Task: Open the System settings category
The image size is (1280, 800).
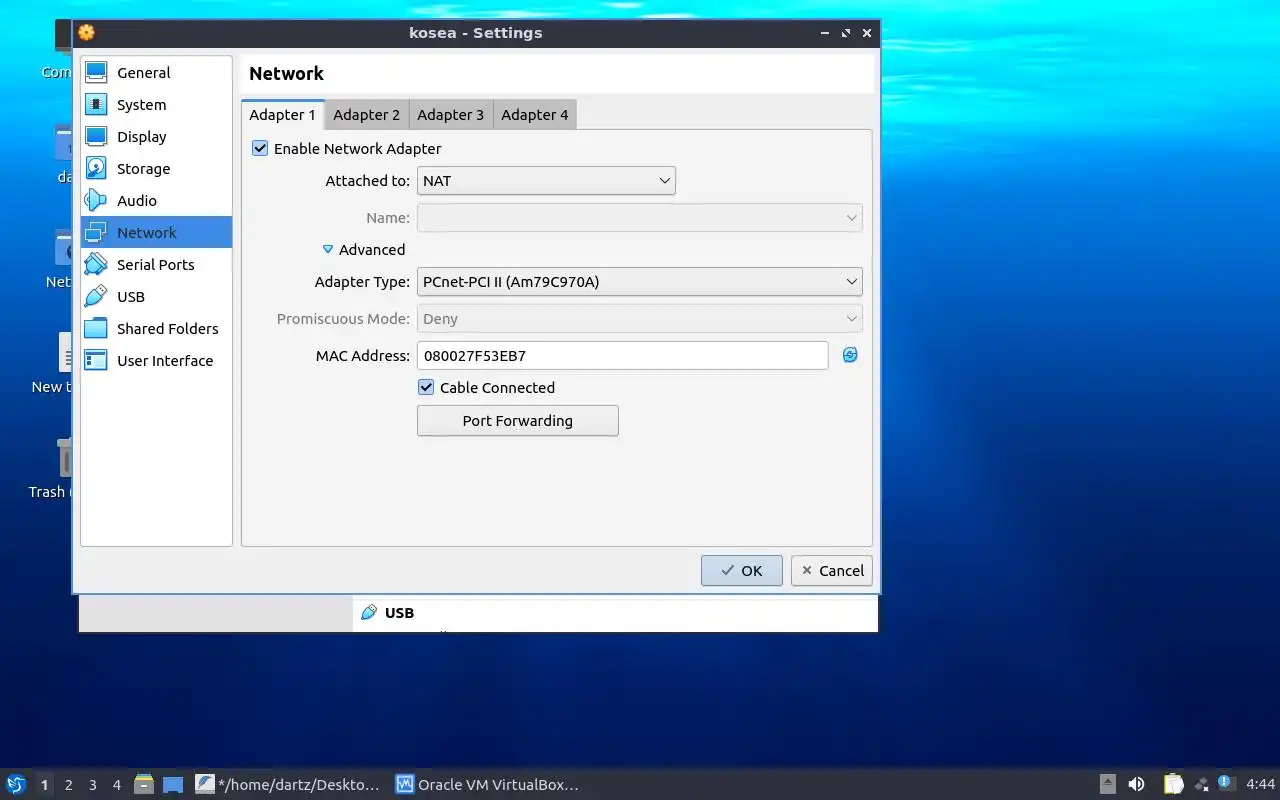Action: pyautogui.click(x=156, y=105)
